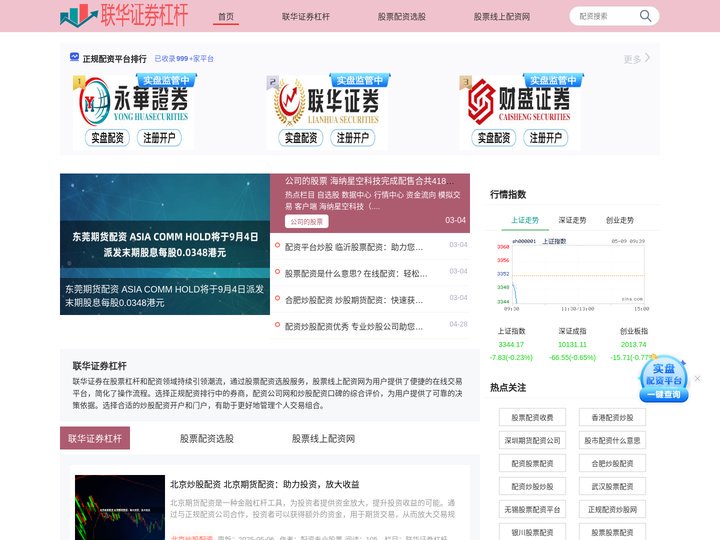Open article 股票配资是什么意思?在线配资
720x540 pixels.
pos(356,274)
